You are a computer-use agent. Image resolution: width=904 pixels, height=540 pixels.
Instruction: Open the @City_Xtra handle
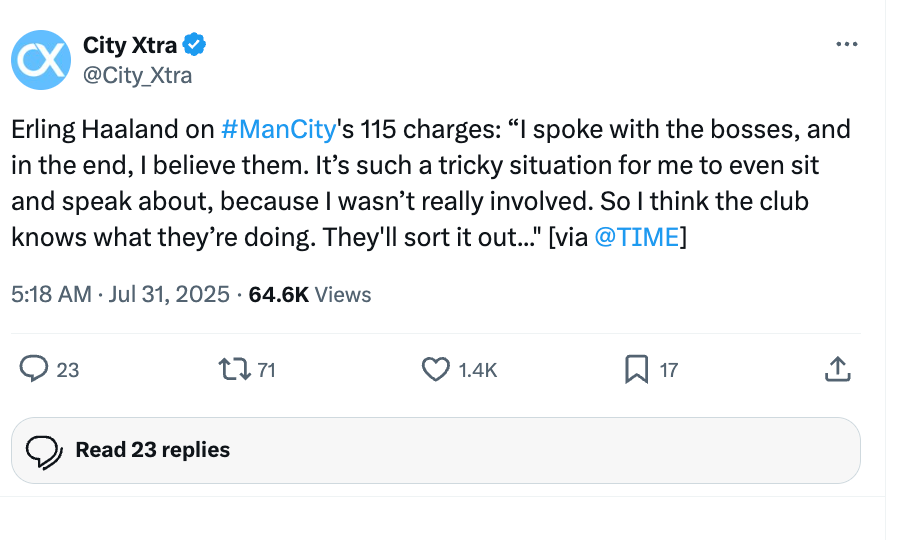coord(137,74)
